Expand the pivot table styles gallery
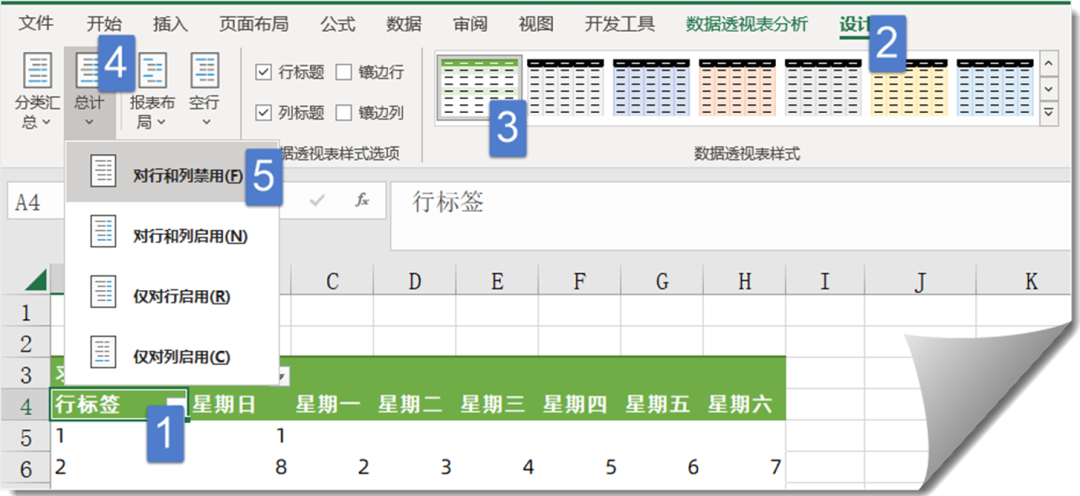1080x496 pixels. pos(1049,115)
